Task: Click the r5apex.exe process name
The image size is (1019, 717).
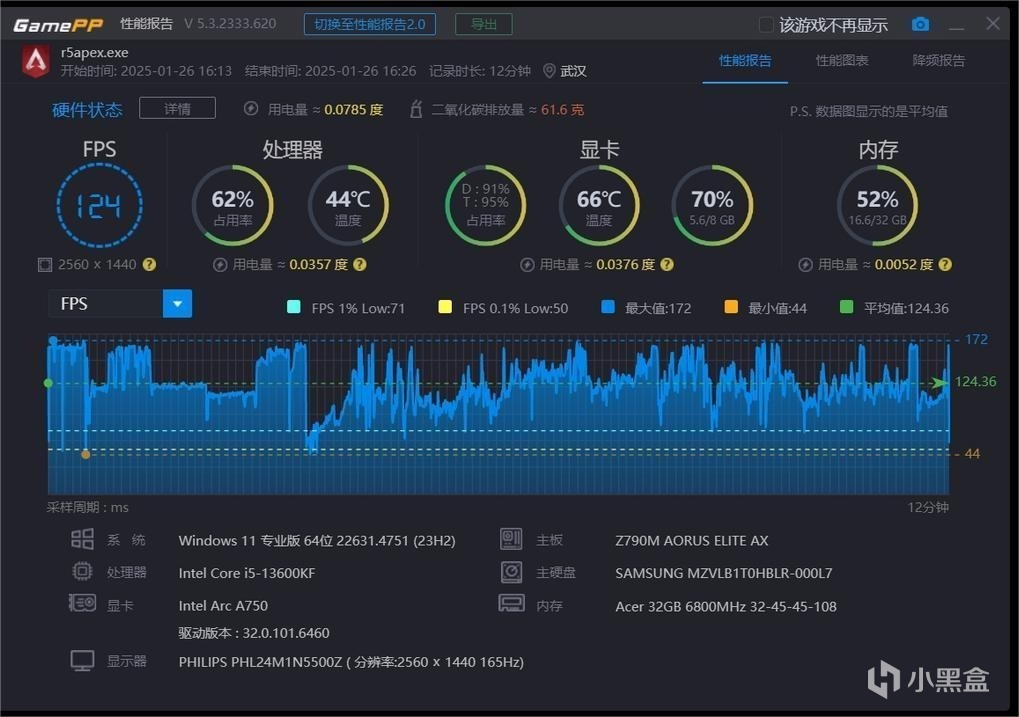Action: (x=94, y=53)
